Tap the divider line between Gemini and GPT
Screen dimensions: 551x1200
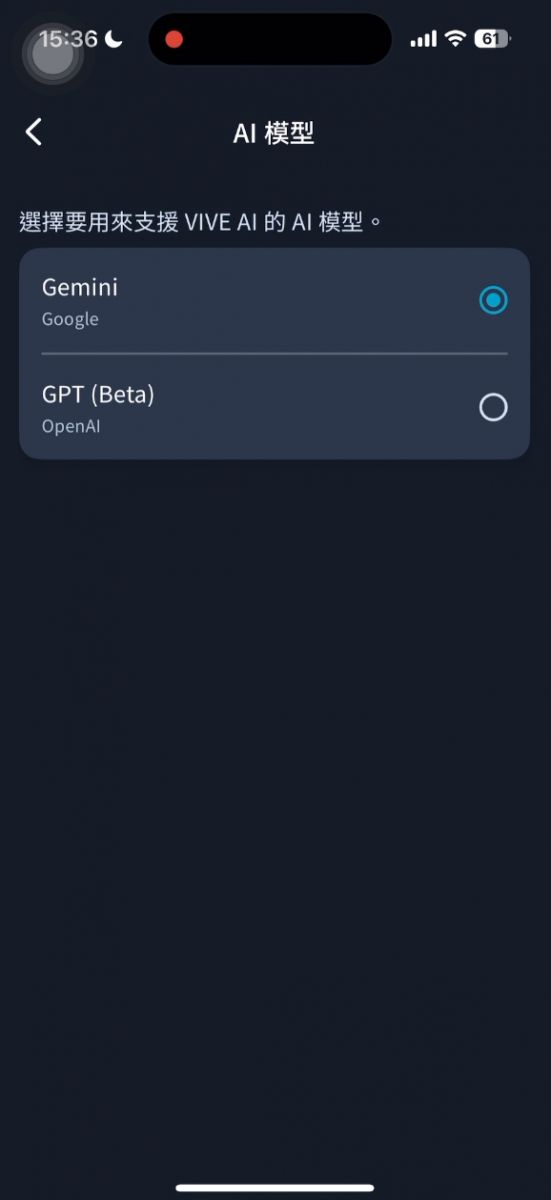[275, 353]
